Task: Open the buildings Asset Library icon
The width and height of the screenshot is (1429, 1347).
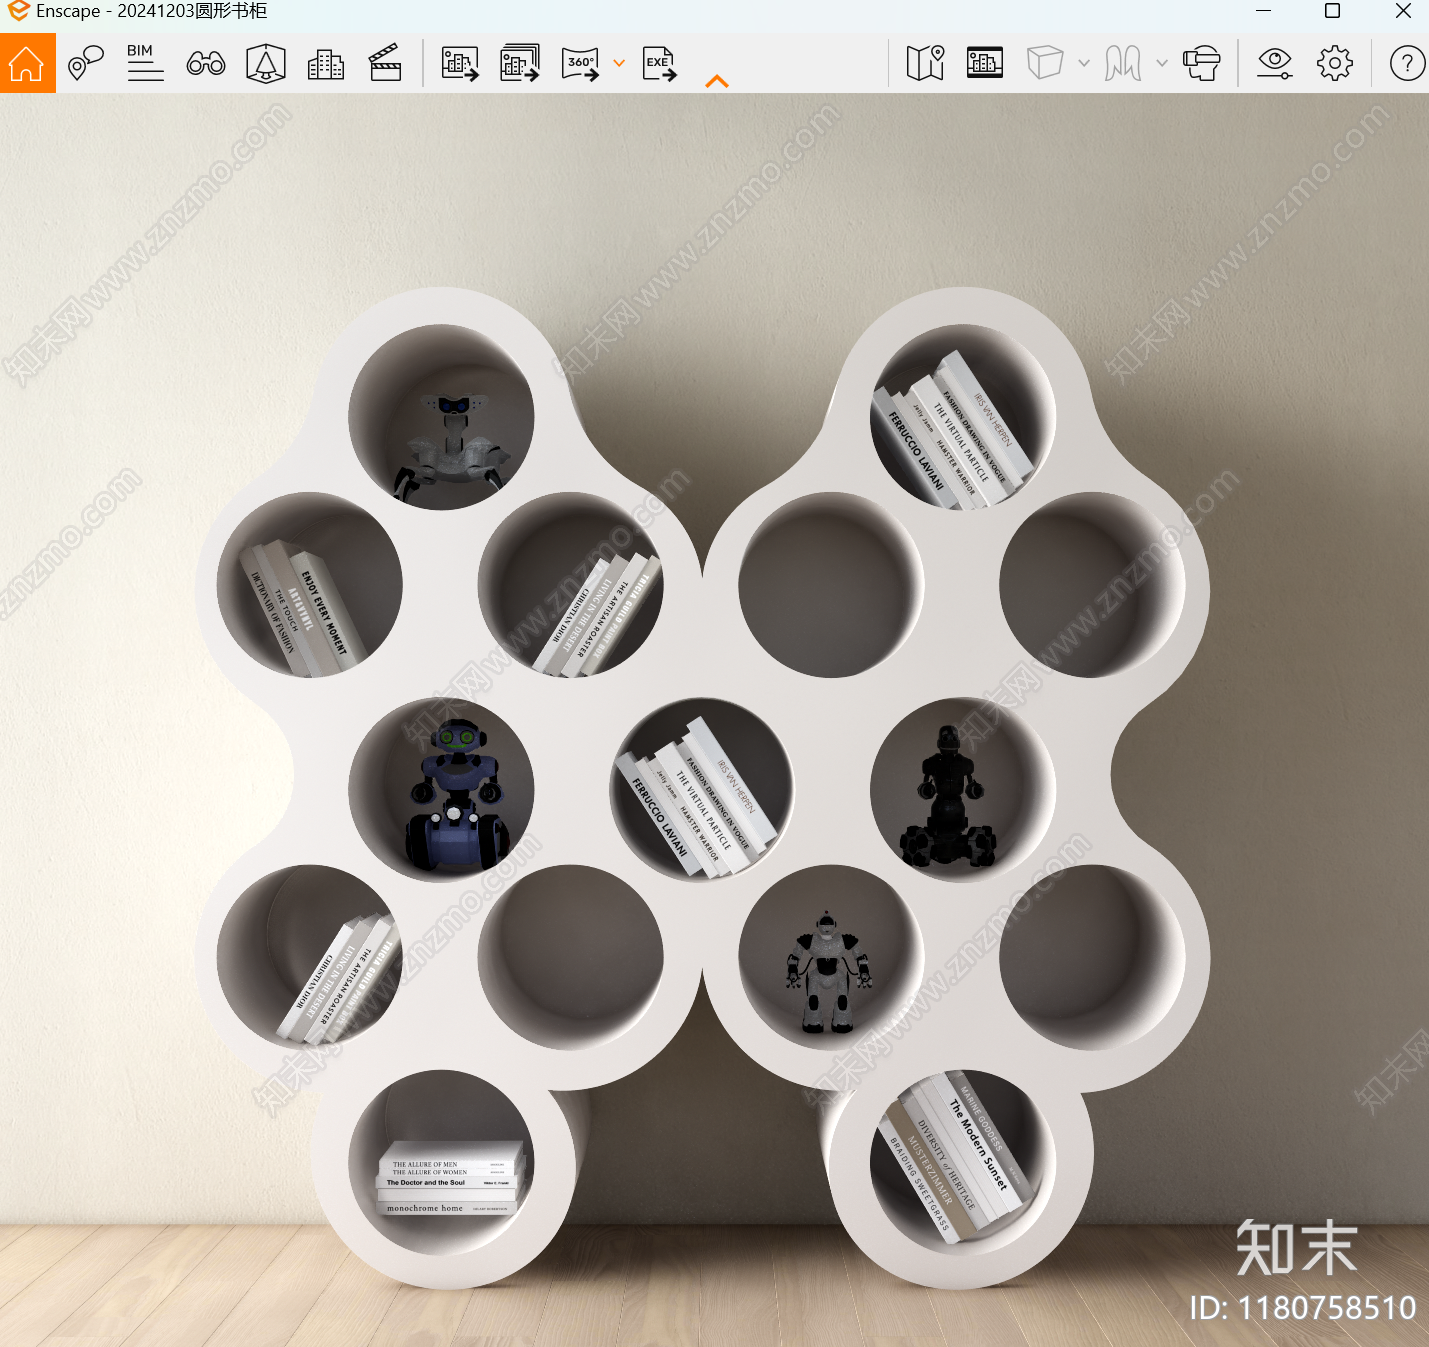Action: [x=326, y=64]
